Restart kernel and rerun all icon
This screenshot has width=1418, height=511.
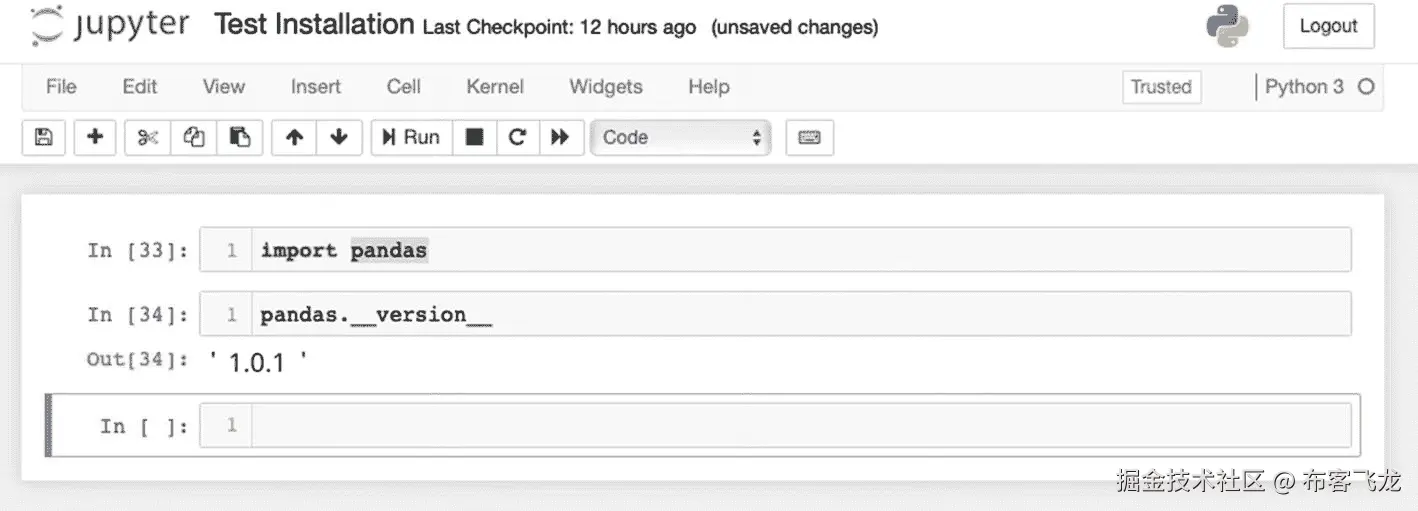click(560, 138)
